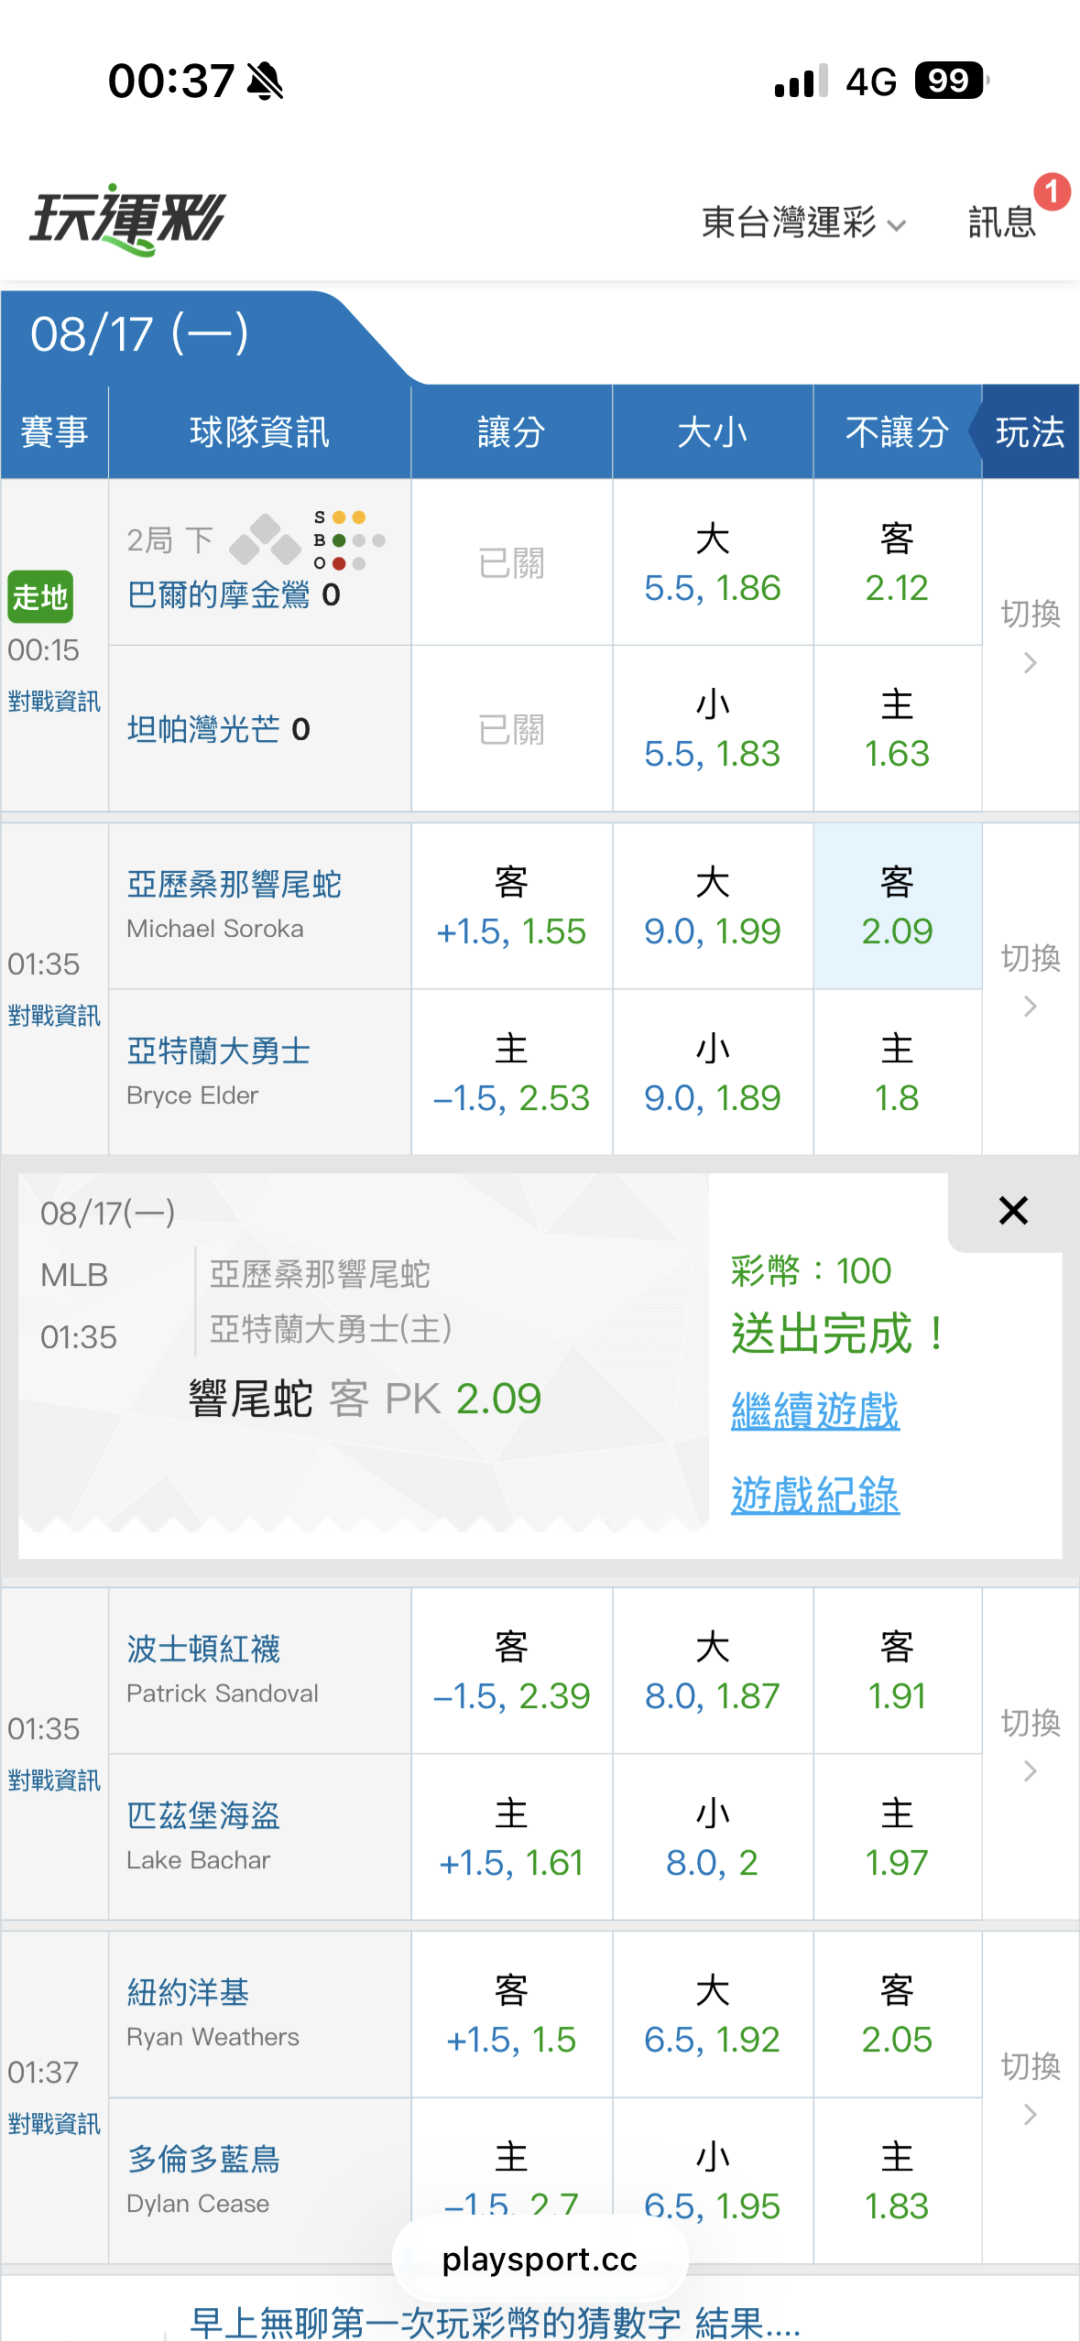Pick 小 8.0, 2 under bet

[x=712, y=1838]
